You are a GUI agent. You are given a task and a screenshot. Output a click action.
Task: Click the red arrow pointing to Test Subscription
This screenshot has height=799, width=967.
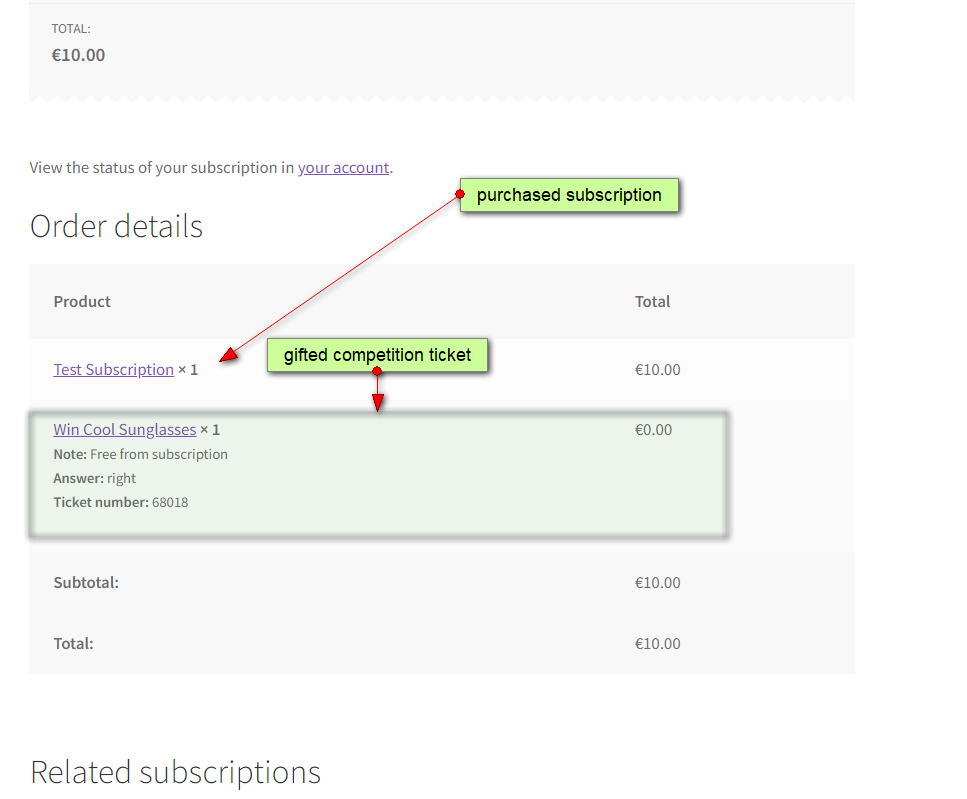pyautogui.click(x=230, y=356)
